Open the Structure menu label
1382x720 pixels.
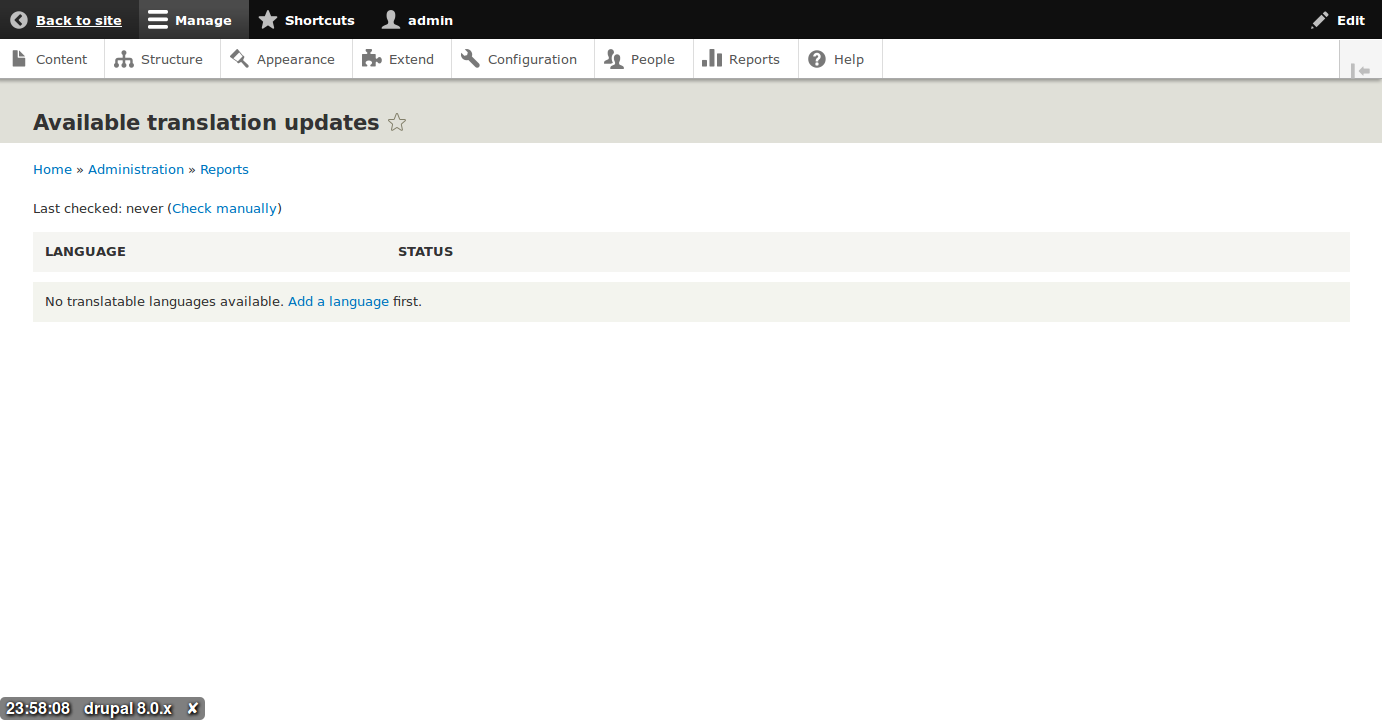coord(172,59)
